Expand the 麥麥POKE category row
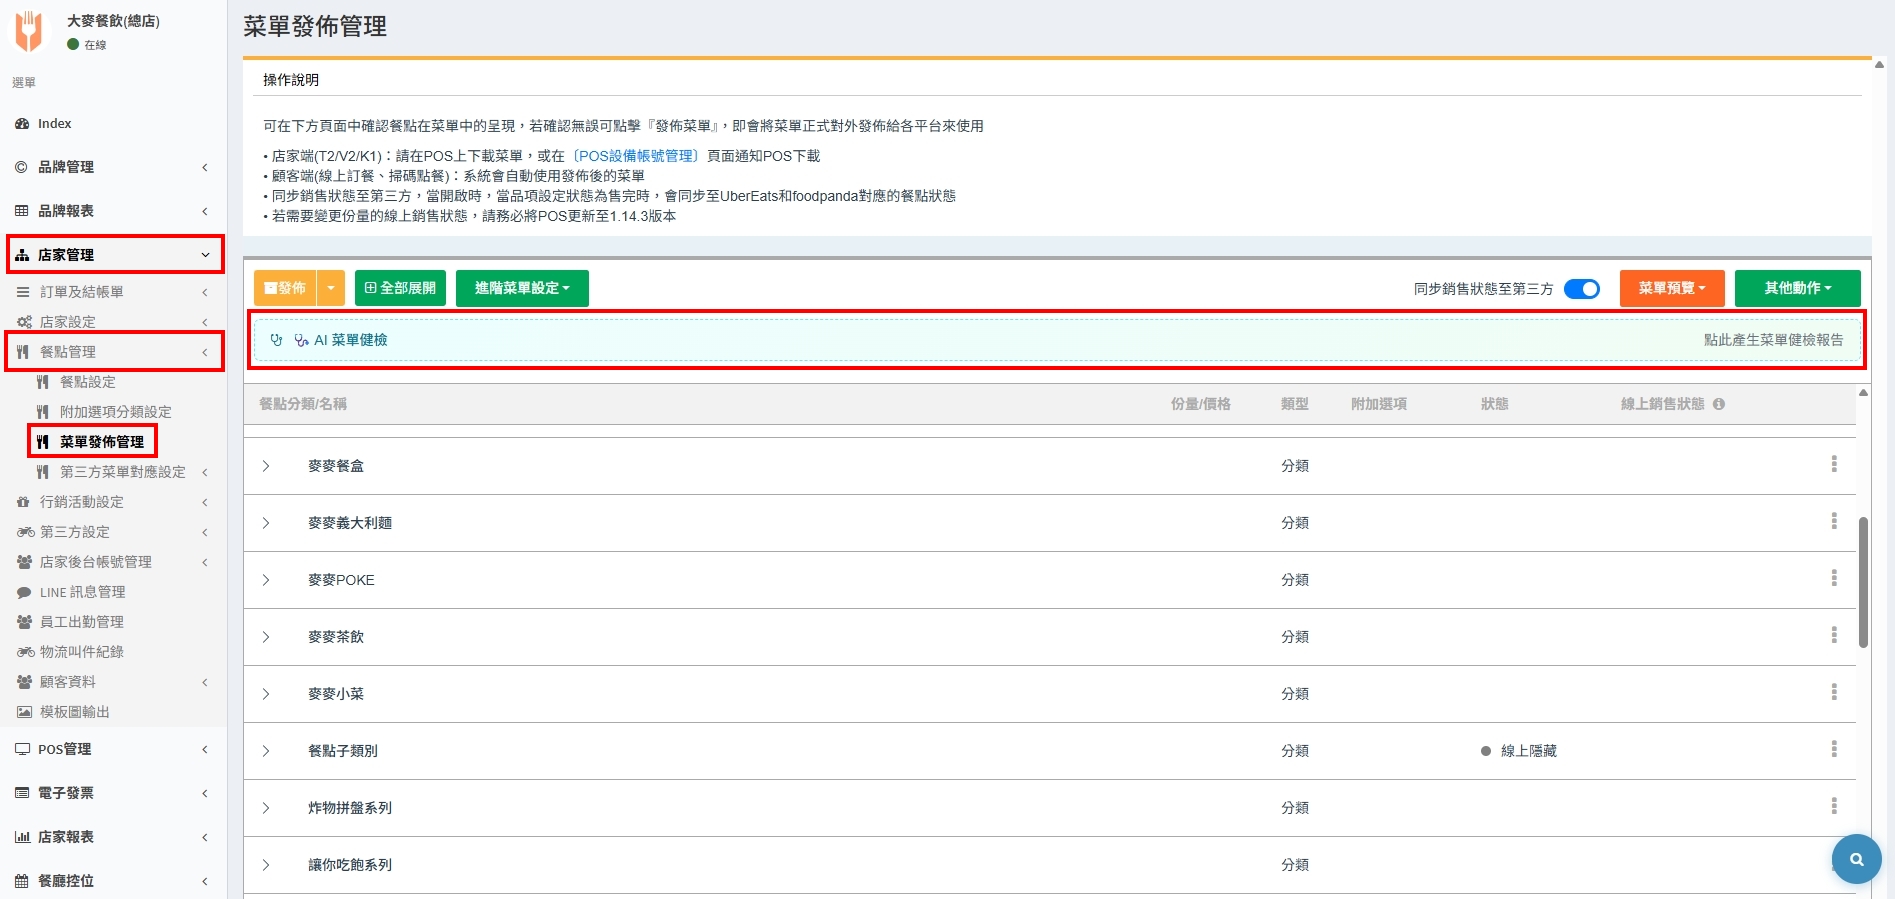1895x899 pixels. pos(266,580)
